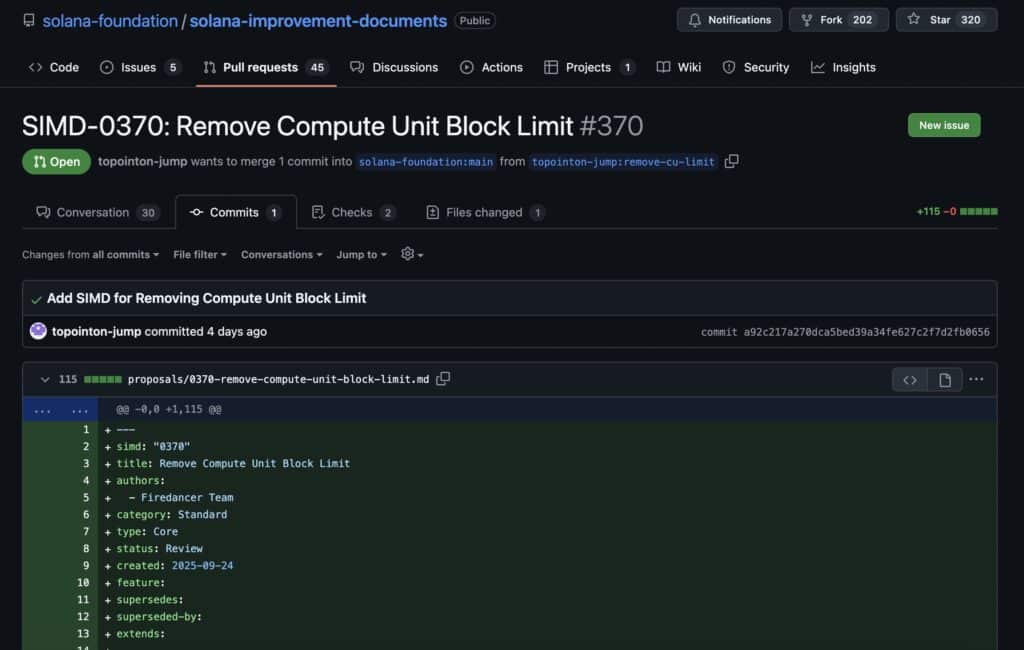This screenshot has width=1024, height=650.
Task: Expand the hidden lines at diff hunk header
Action: point(60,410)
